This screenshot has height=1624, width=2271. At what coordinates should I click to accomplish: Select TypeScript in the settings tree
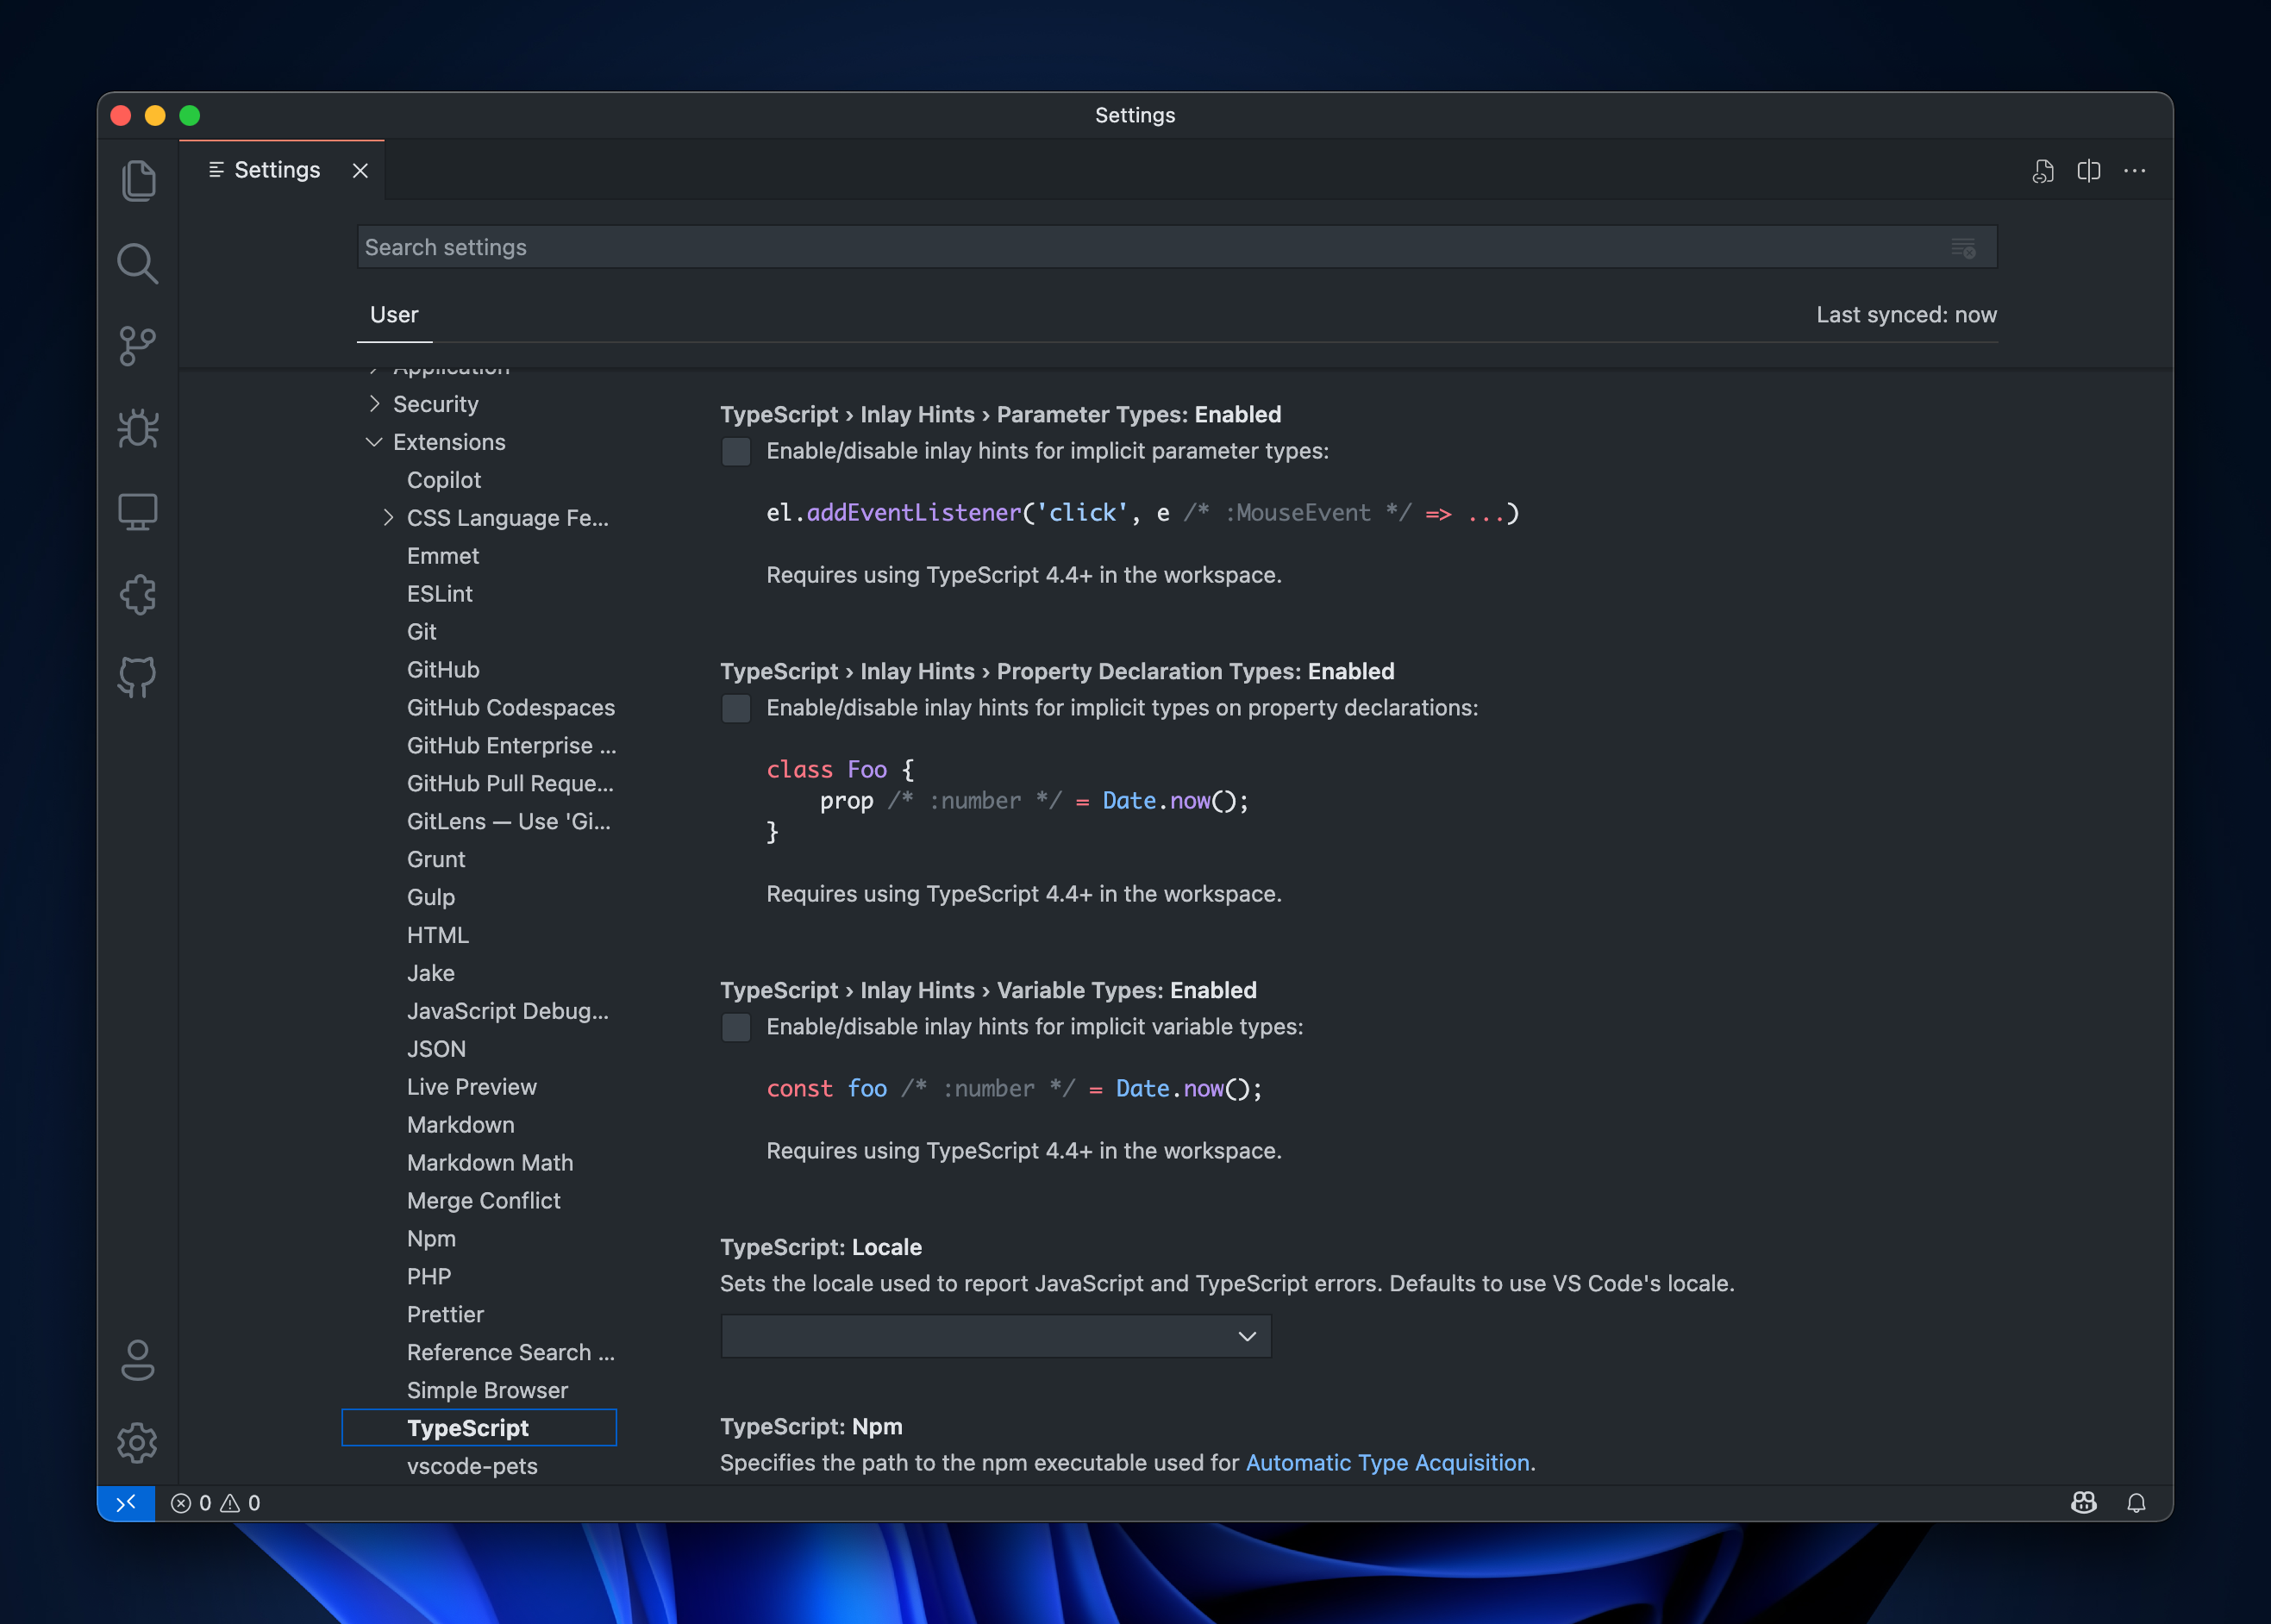[467, 1427]
